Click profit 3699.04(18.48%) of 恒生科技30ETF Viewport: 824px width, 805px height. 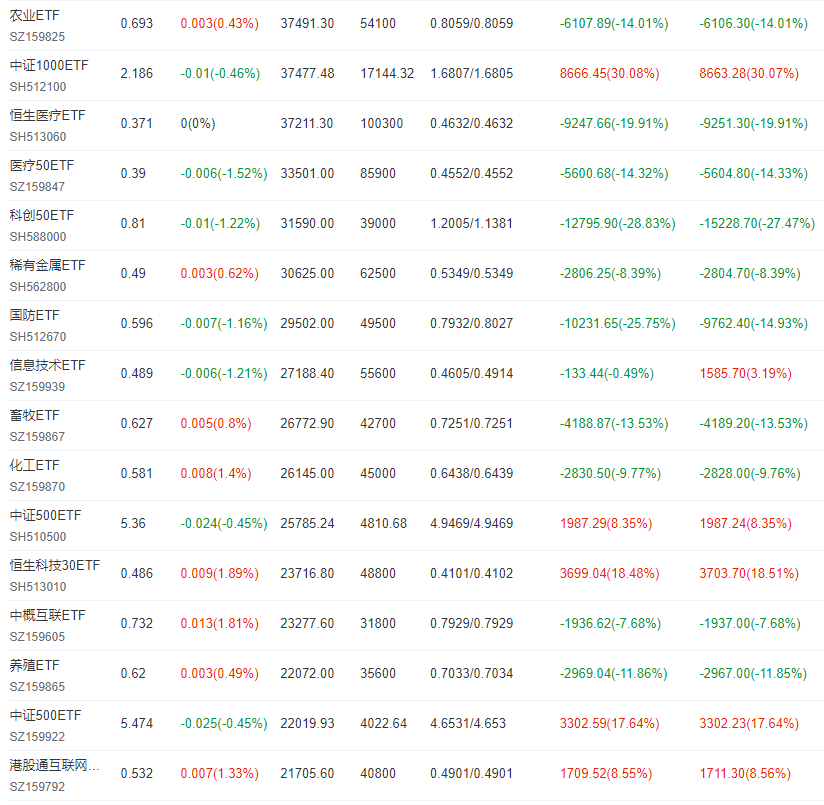(x=610, y=573)
